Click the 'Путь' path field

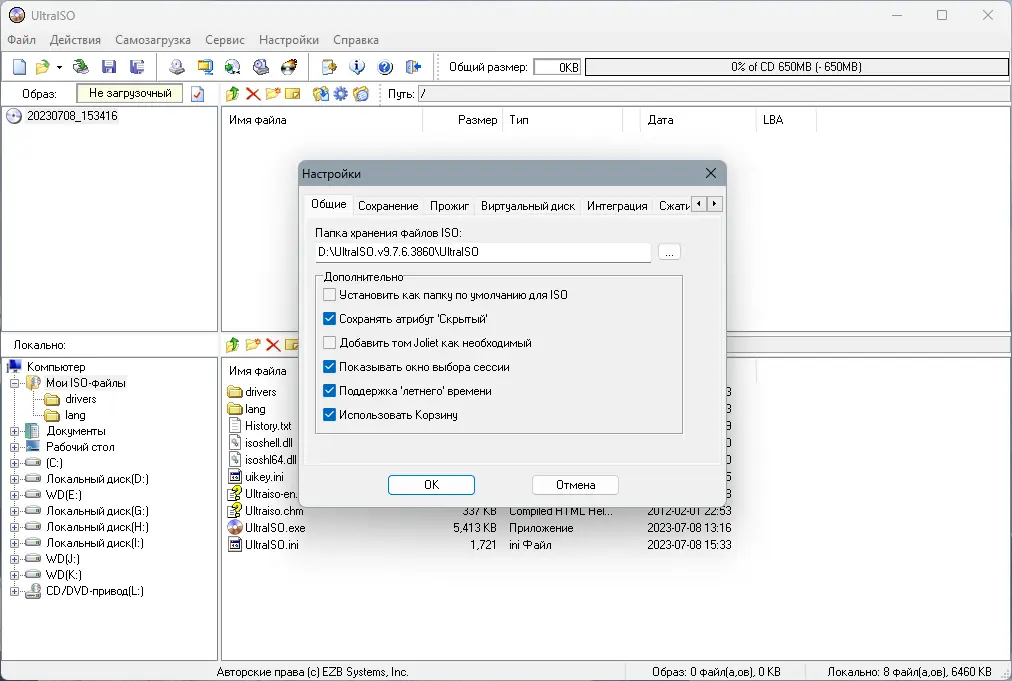tap(714, 94)
